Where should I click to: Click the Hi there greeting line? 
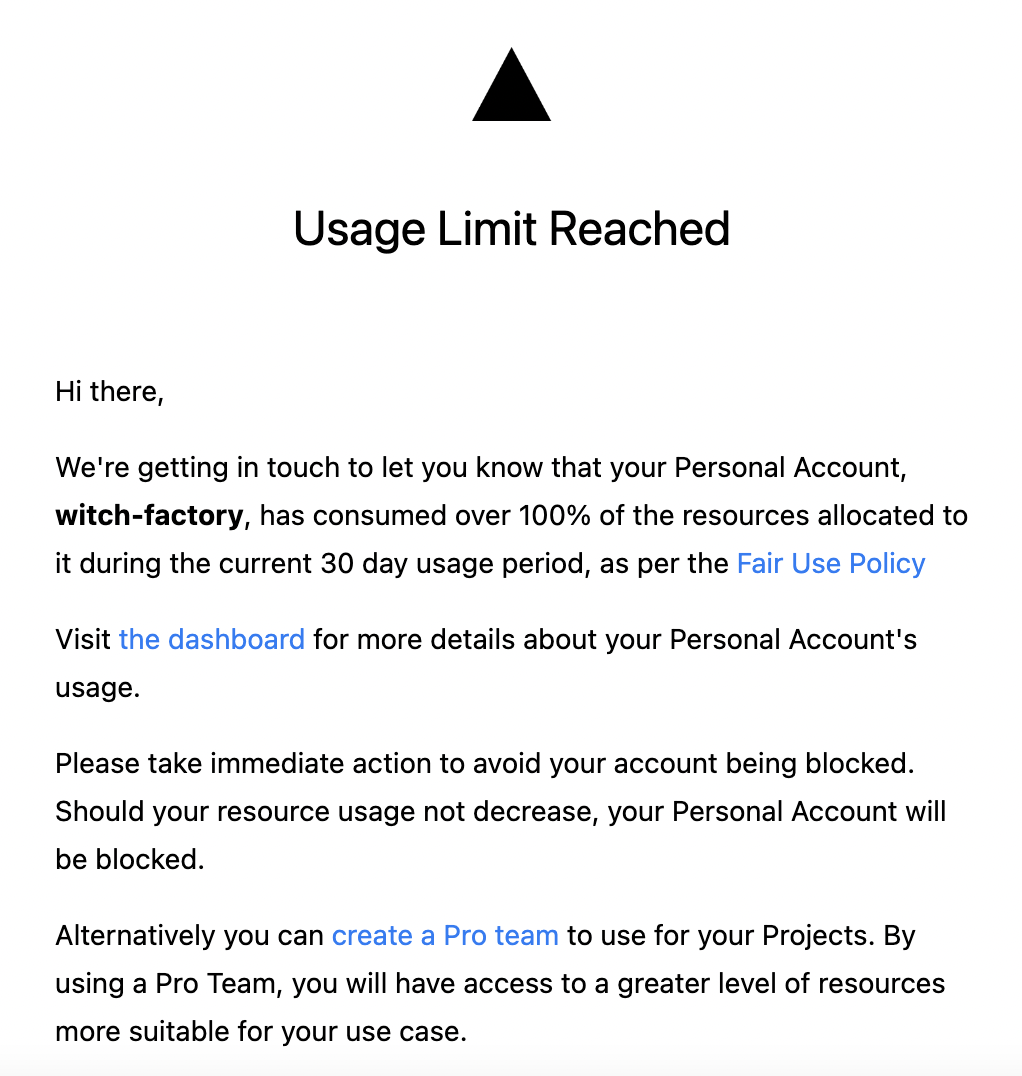[109, 391]
